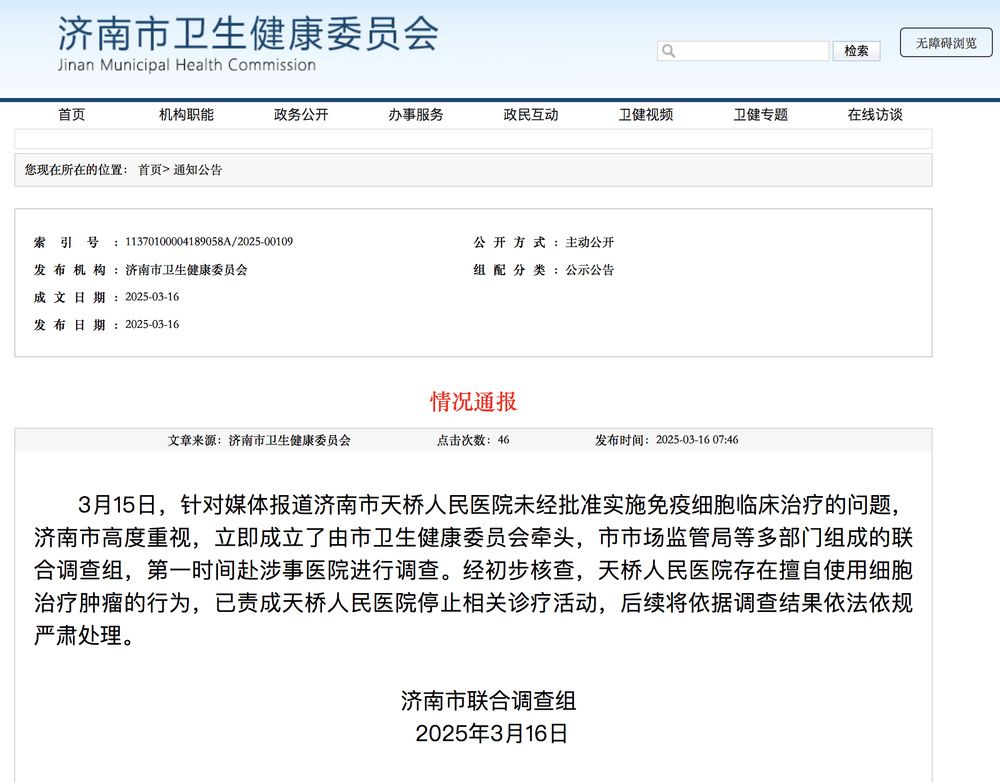Click 发布机构 value 济南市卫生健康委员会
Image resolution: width=1000 pixels, height=783 pixels.
click(x=186, y=270)
